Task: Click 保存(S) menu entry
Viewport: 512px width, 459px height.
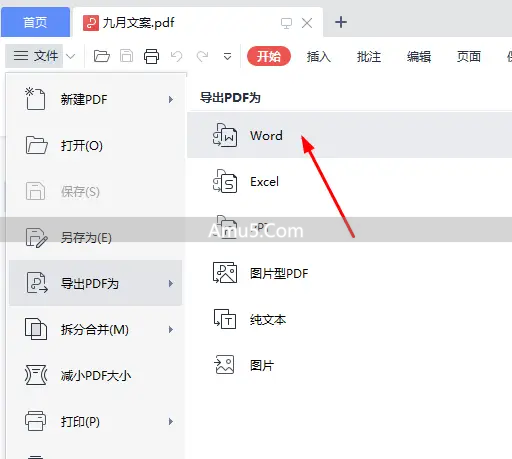Action: point(95,191)
